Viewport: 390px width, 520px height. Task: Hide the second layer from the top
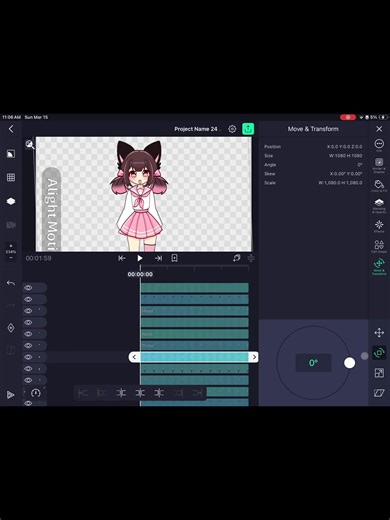[x=28, y=299]
